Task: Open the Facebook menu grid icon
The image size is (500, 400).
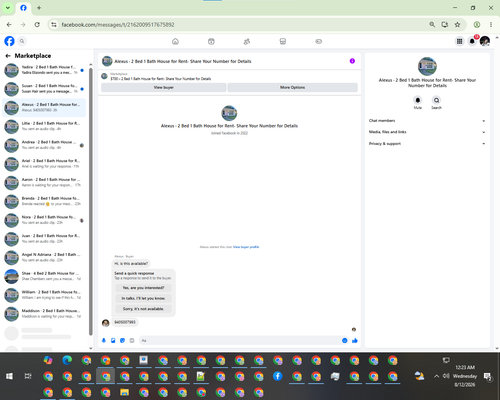Action: click(x=459, y=41)
